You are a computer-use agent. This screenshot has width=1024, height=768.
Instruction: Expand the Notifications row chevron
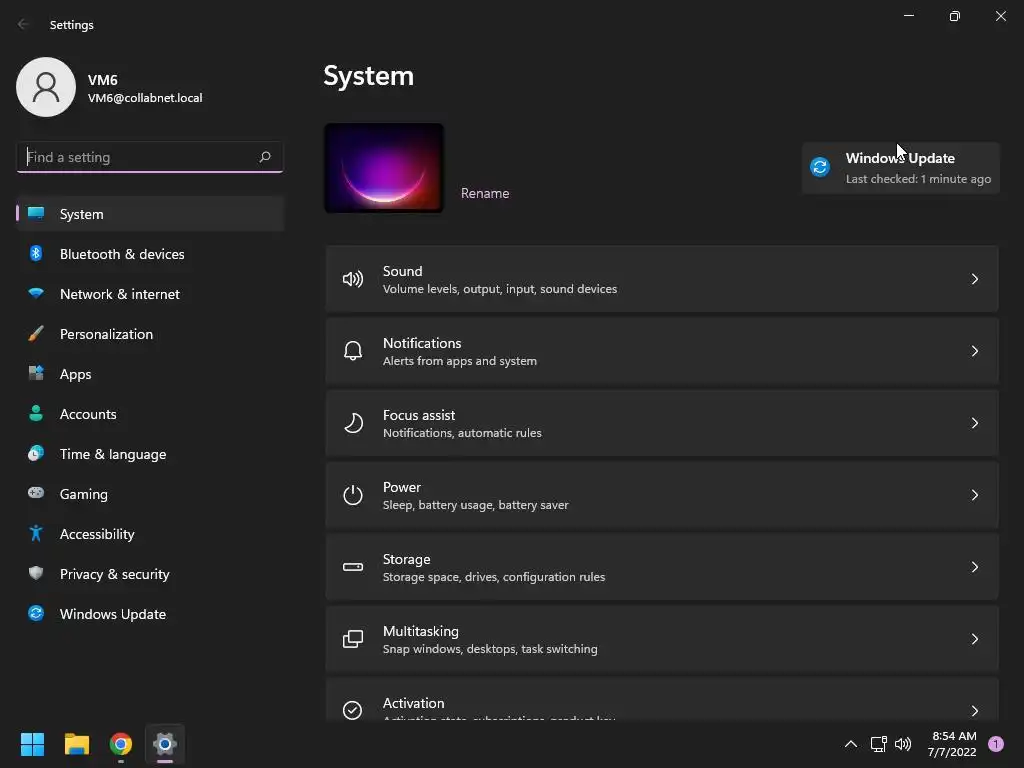click(974, 351)
